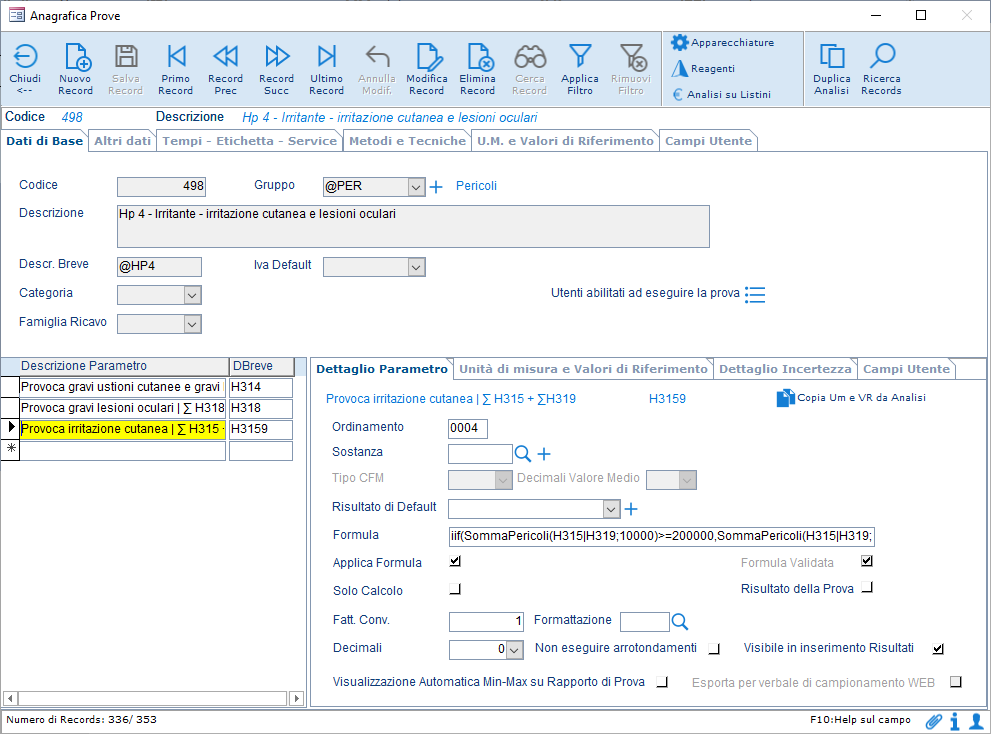Viewport: 991px width, 734px height.
Task: Expand the Famiglia Ricavo dropdown
Action: pyautogui.click(x=192, y=324)
